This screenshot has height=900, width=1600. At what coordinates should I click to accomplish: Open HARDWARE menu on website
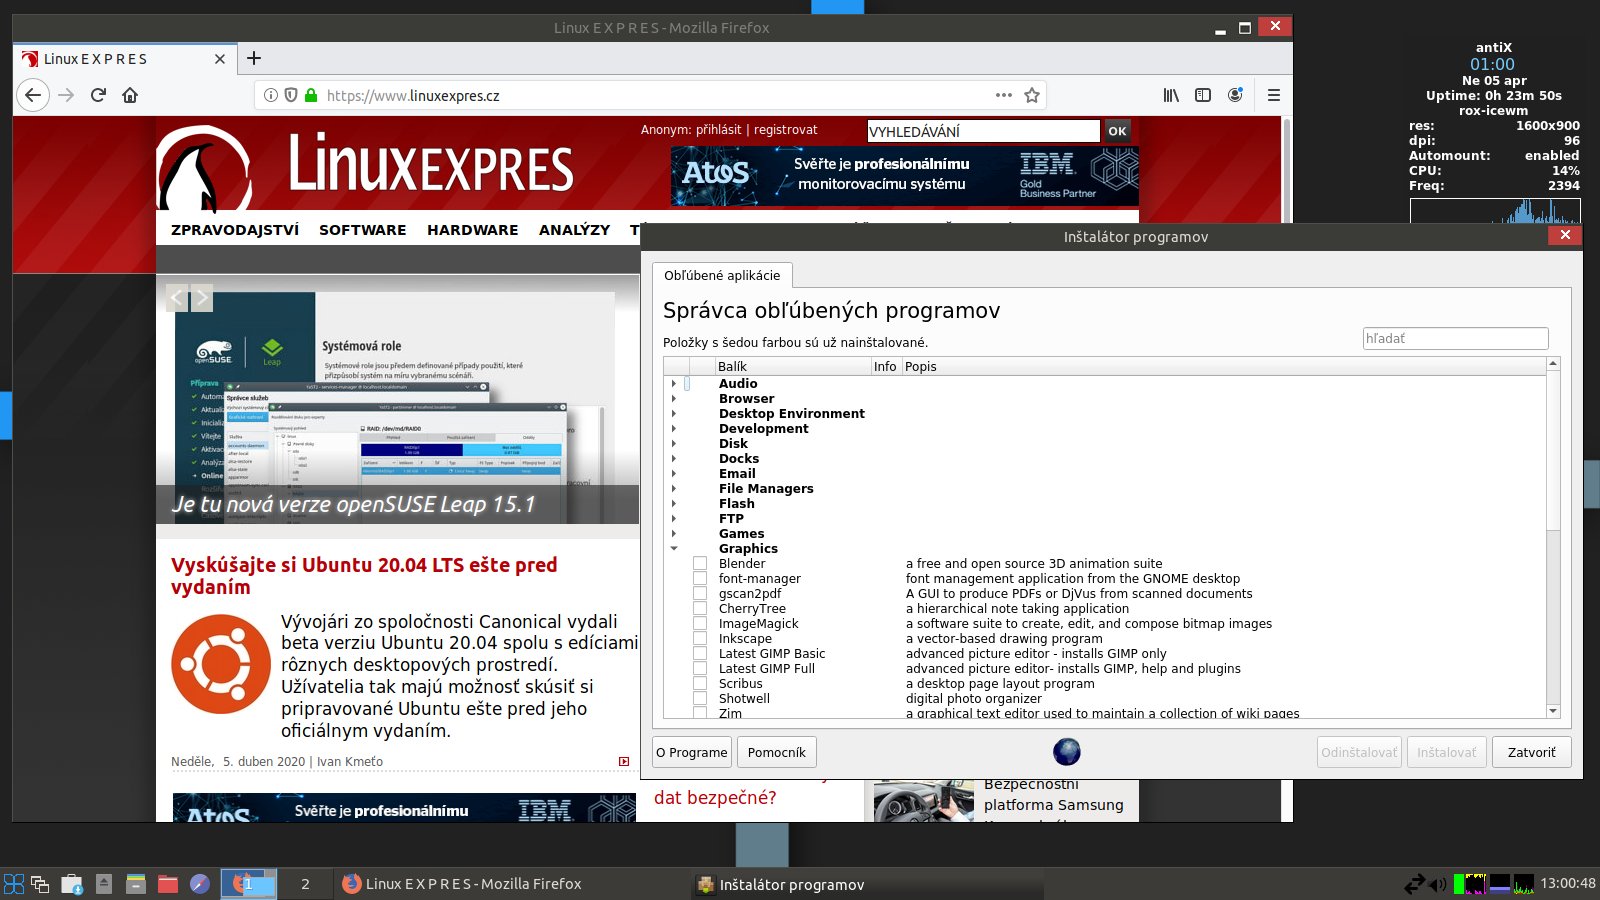coord(472,230)
